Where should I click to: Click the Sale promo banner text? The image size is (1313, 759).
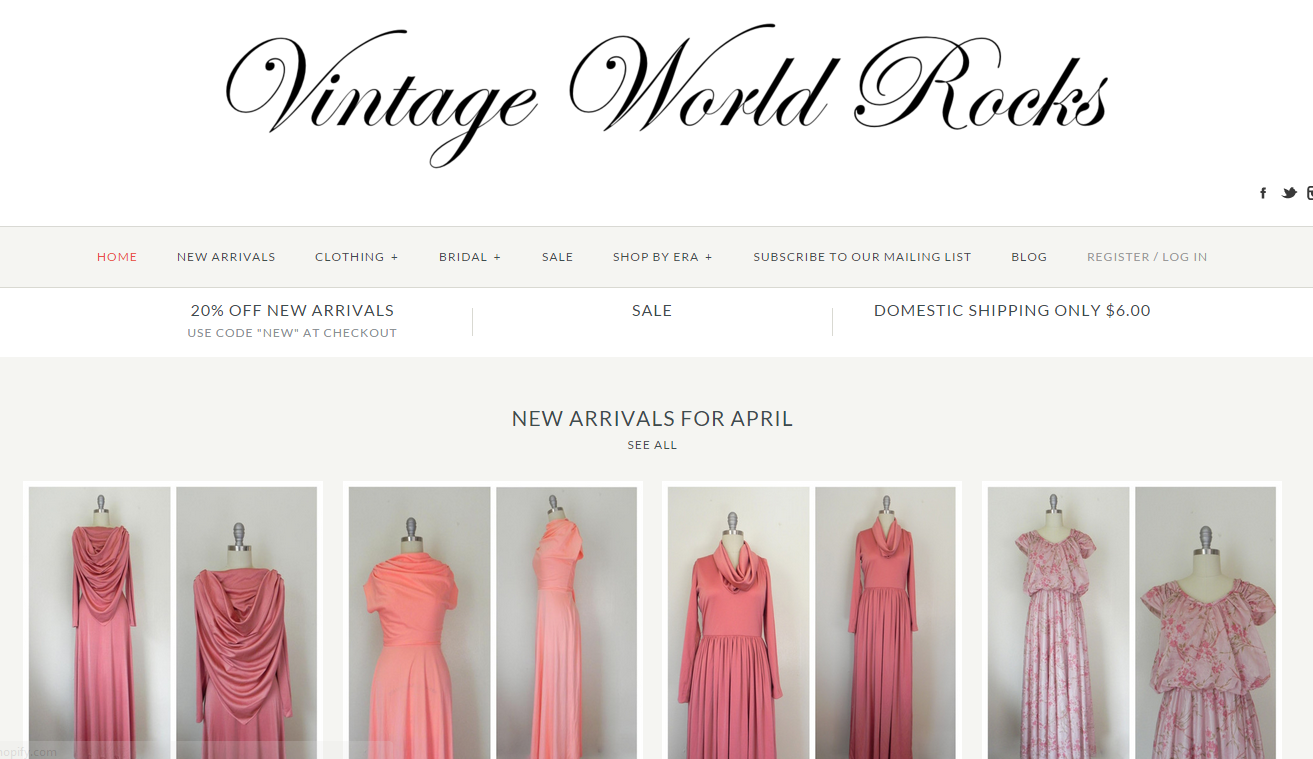pos(652,311)
